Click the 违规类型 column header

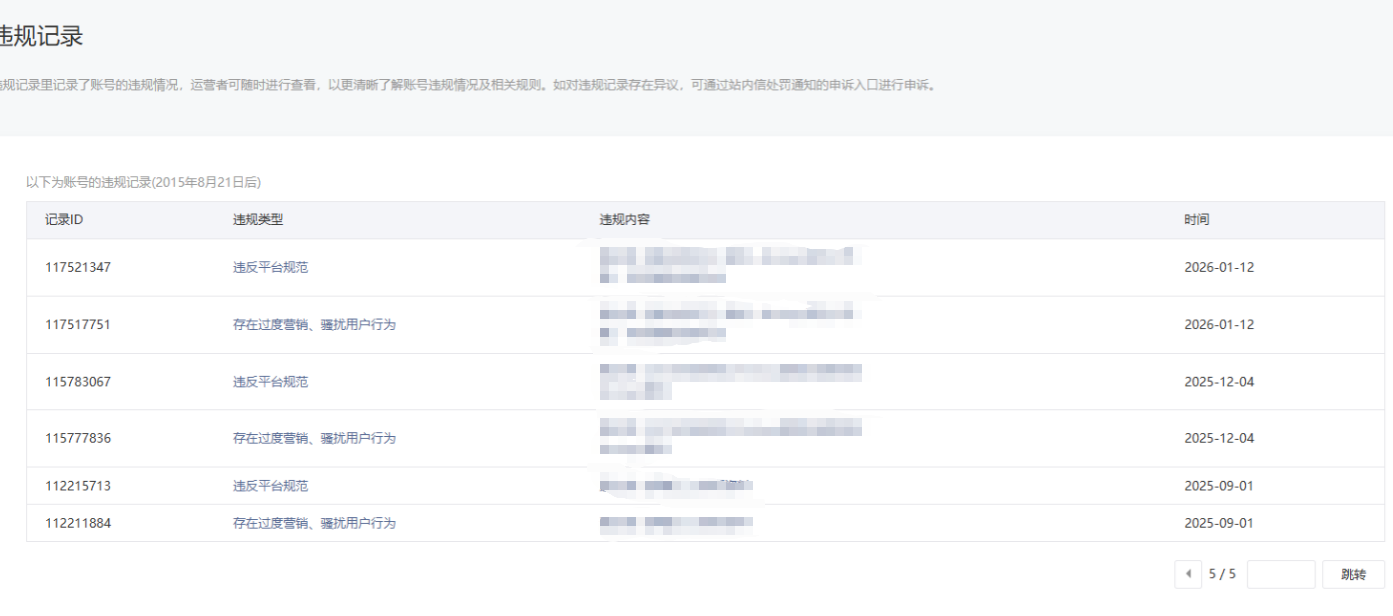click(x=258, y=220)
